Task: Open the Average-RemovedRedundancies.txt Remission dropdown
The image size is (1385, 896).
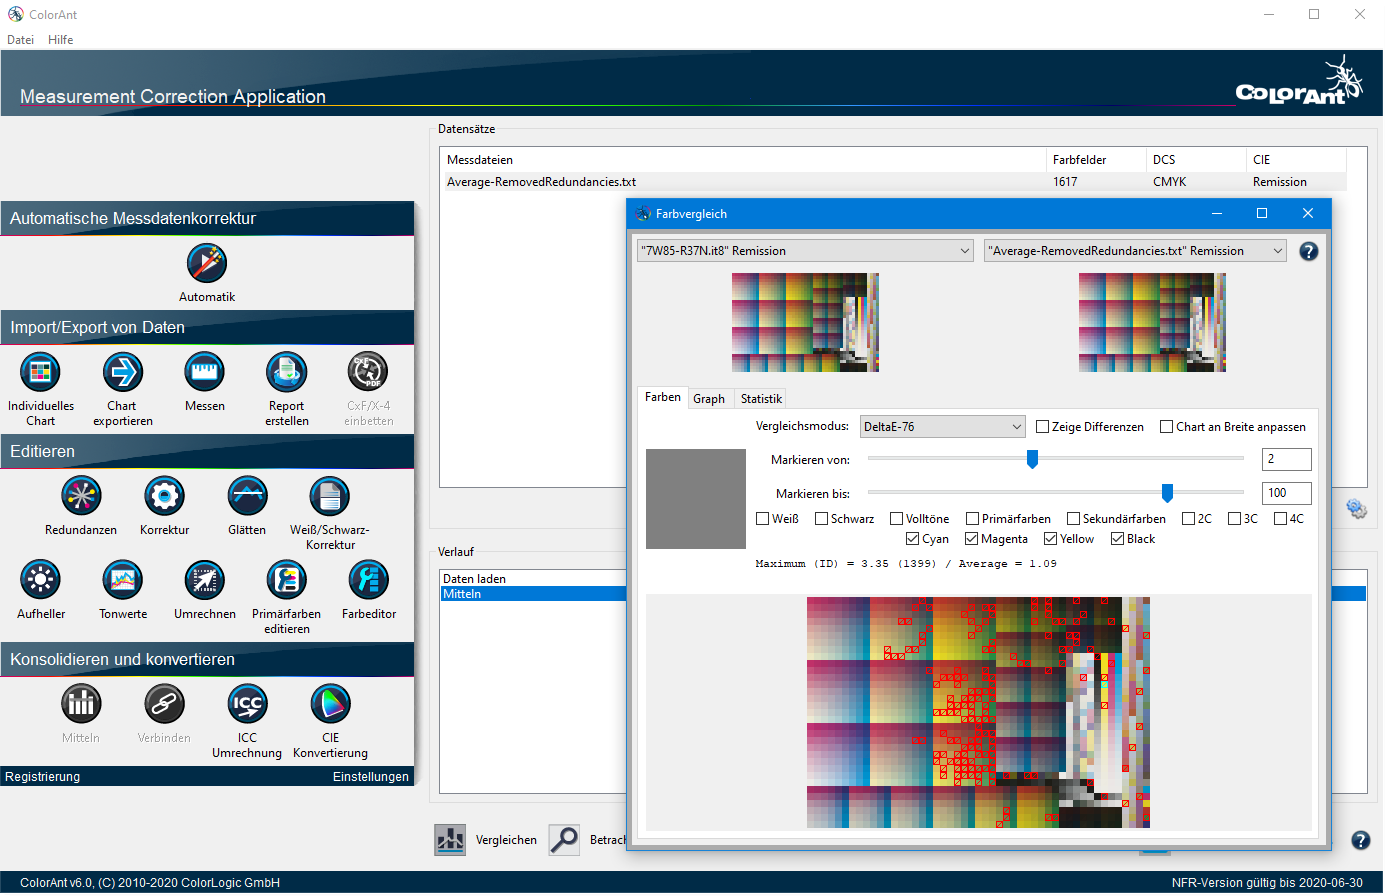Action: [x=1135, y=251]
